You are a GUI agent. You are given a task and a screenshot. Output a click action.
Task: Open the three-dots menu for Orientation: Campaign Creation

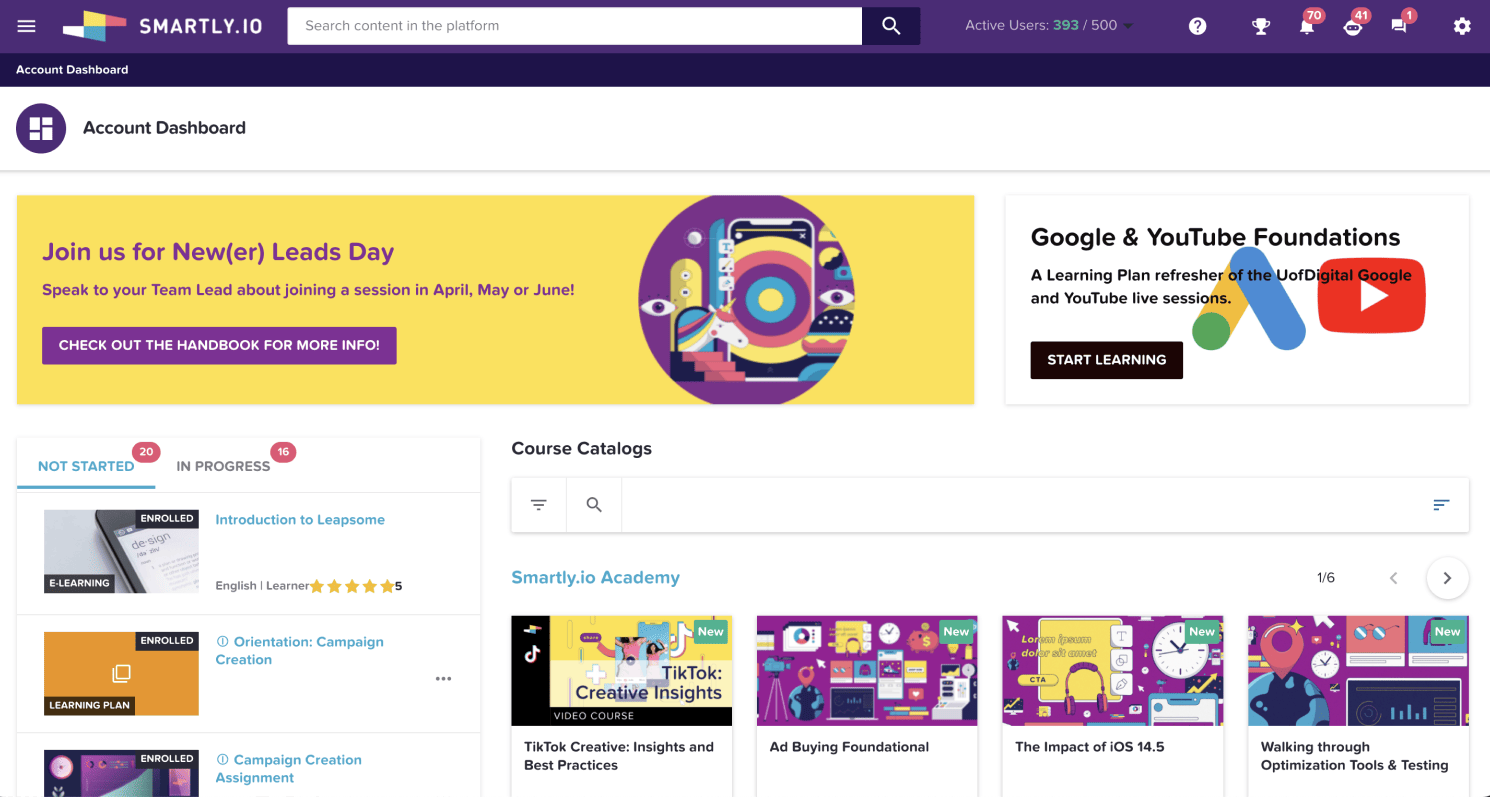[443, 679]
